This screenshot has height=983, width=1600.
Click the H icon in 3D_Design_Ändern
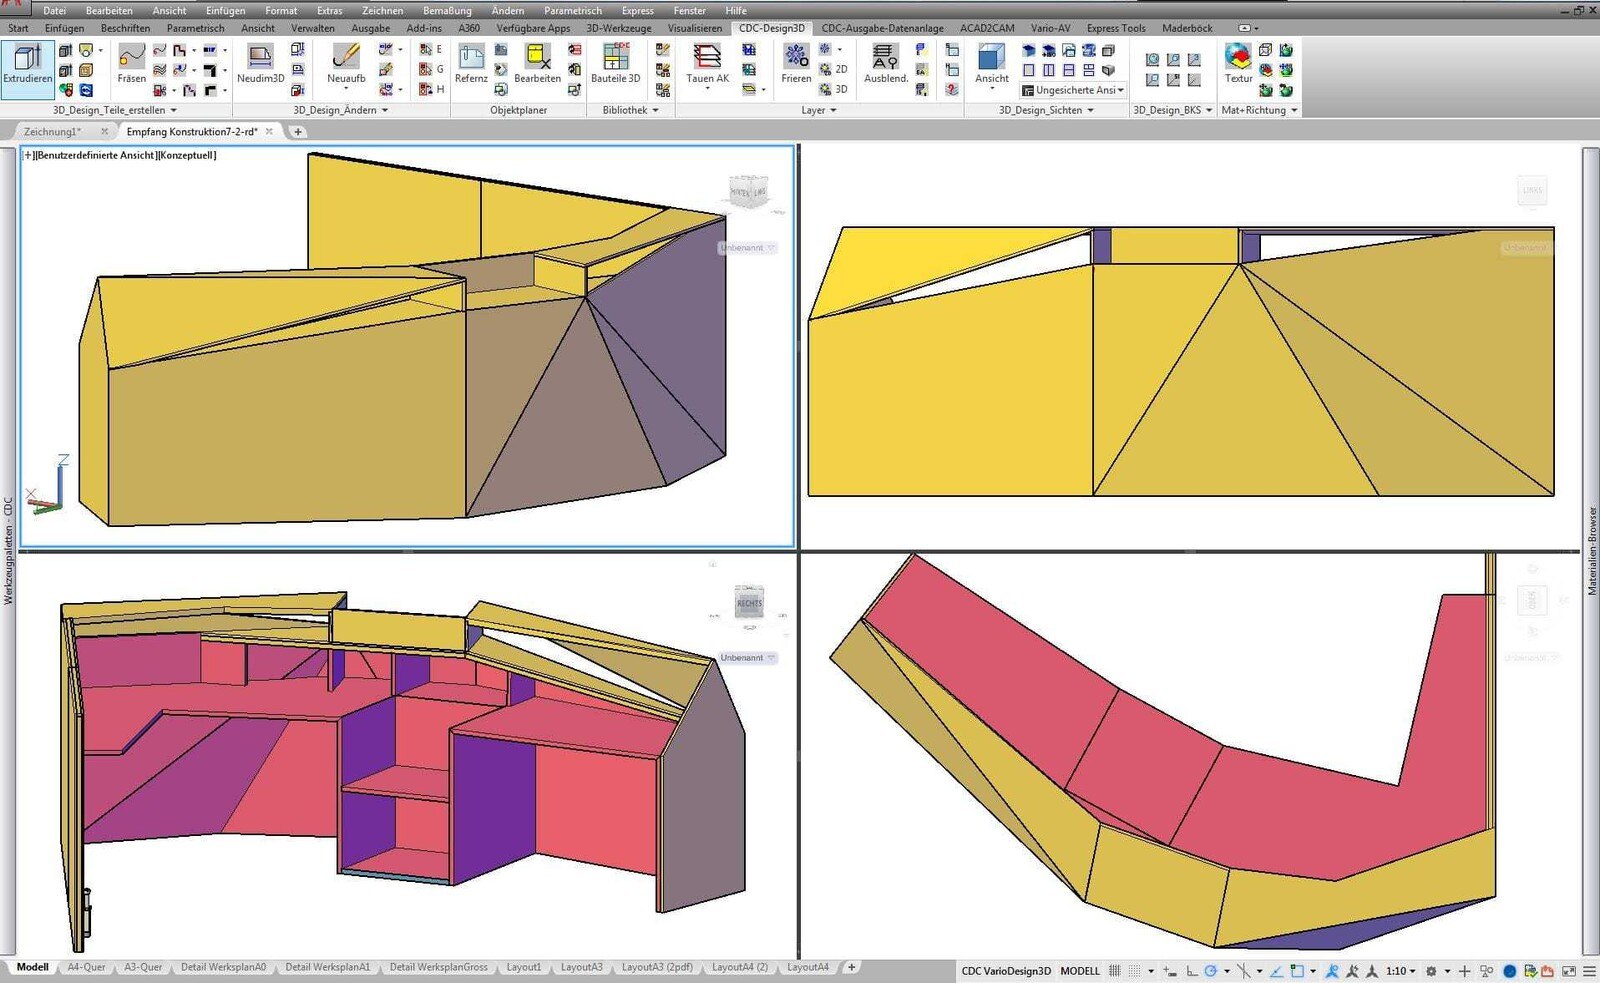(x=432, y=89)
